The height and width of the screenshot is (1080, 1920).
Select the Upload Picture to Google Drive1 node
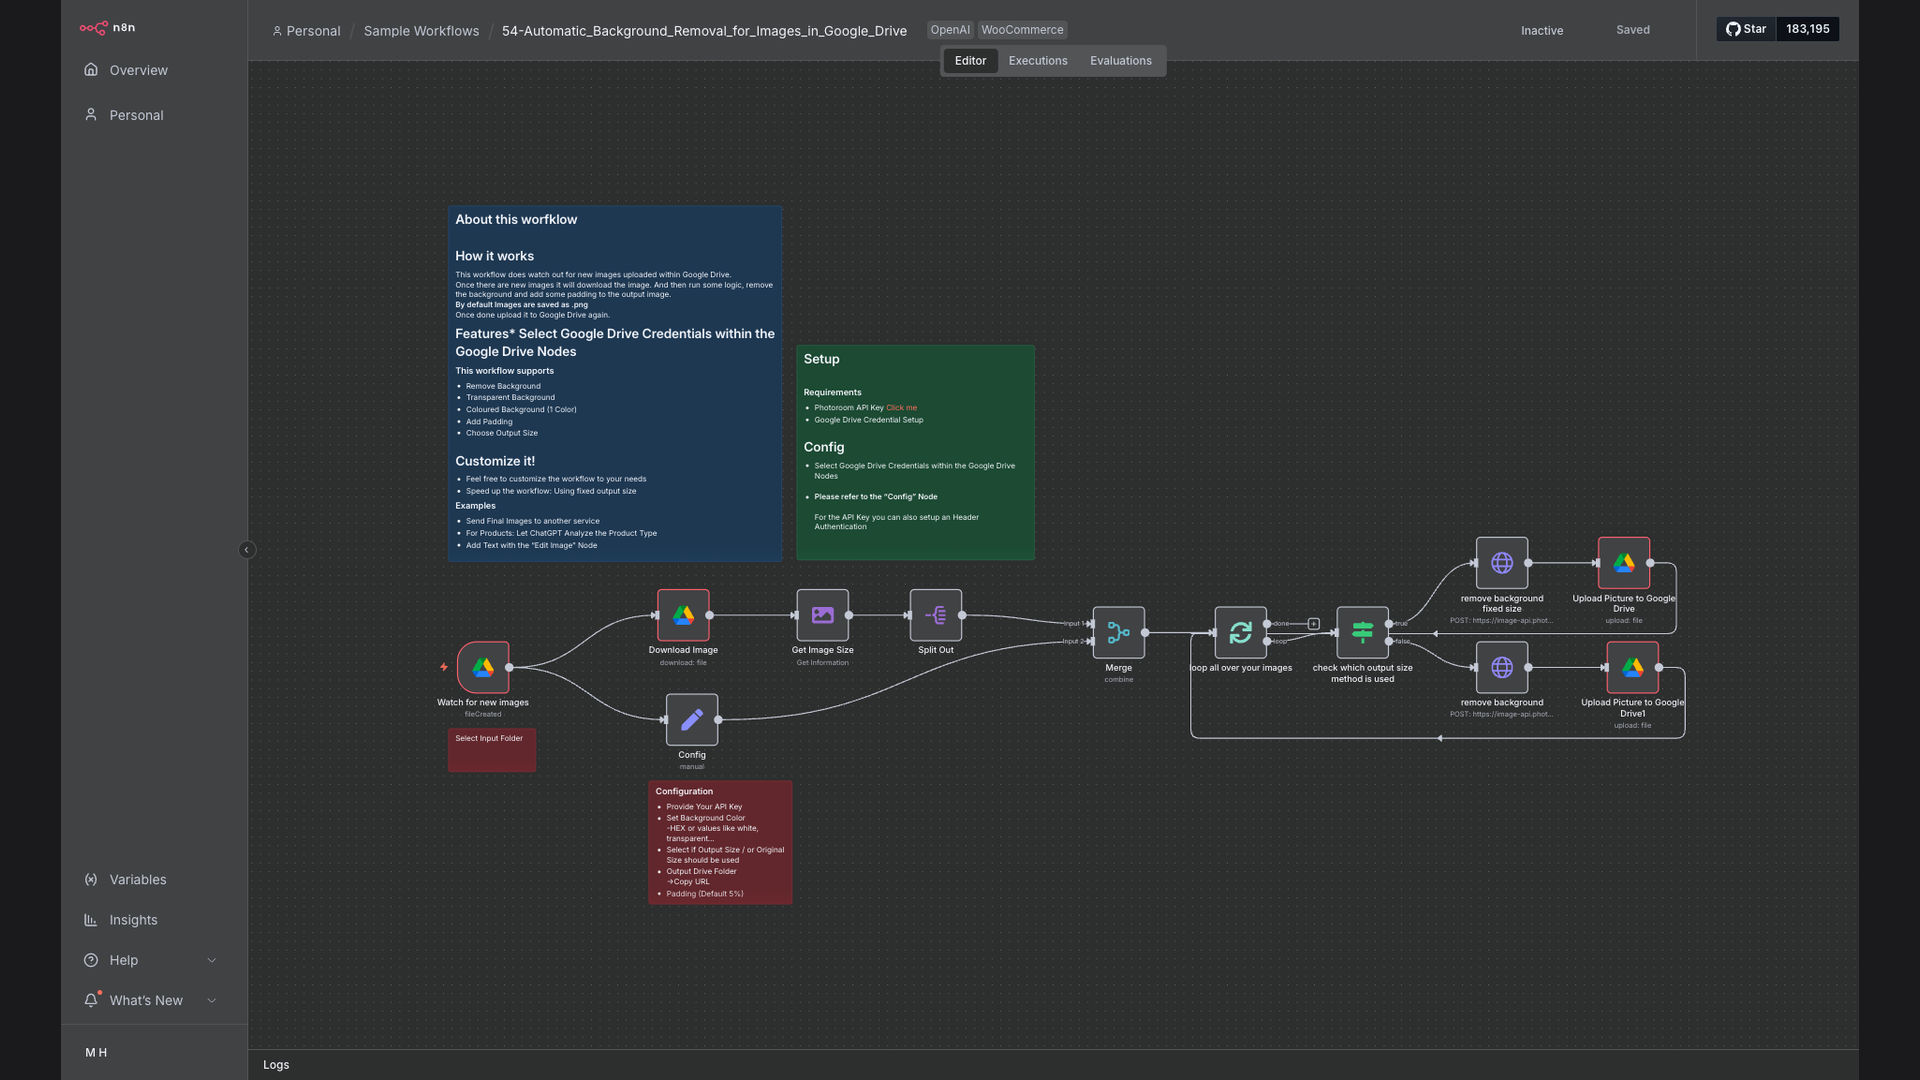[x=1633, y=668]
